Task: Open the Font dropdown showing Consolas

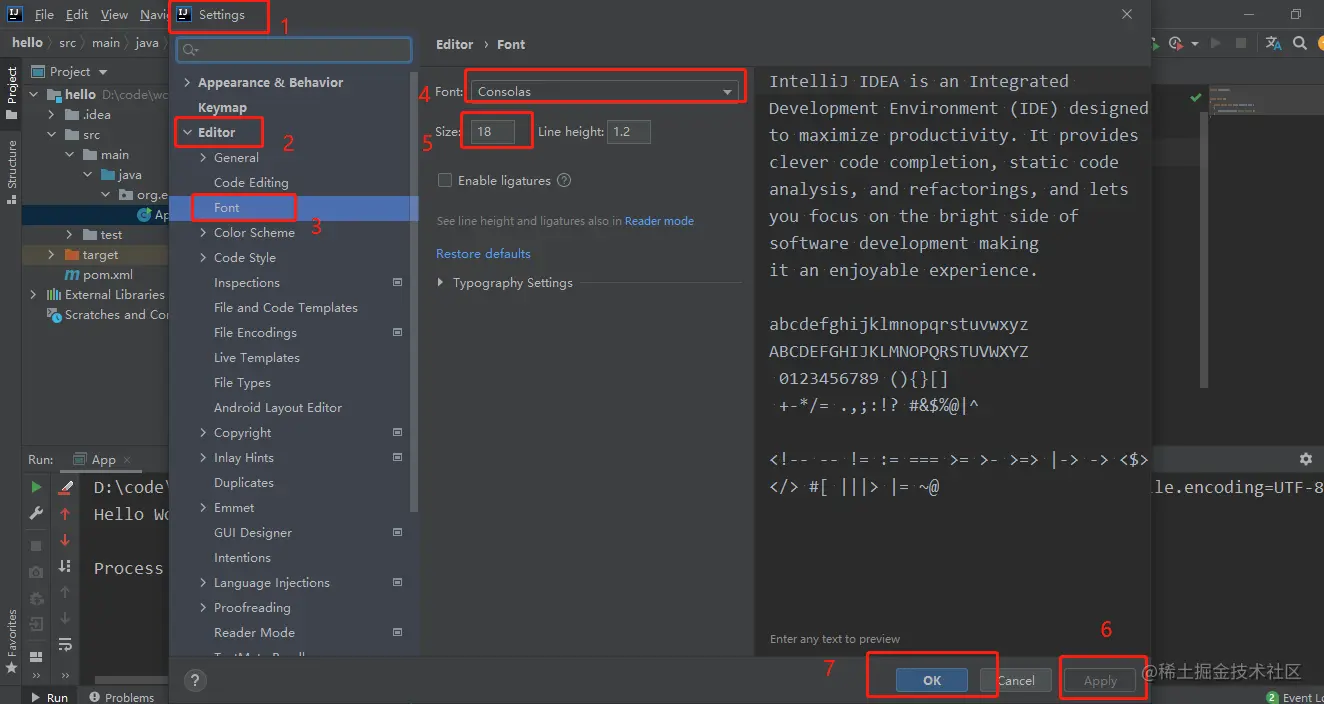Action: (x=604, y=91)
